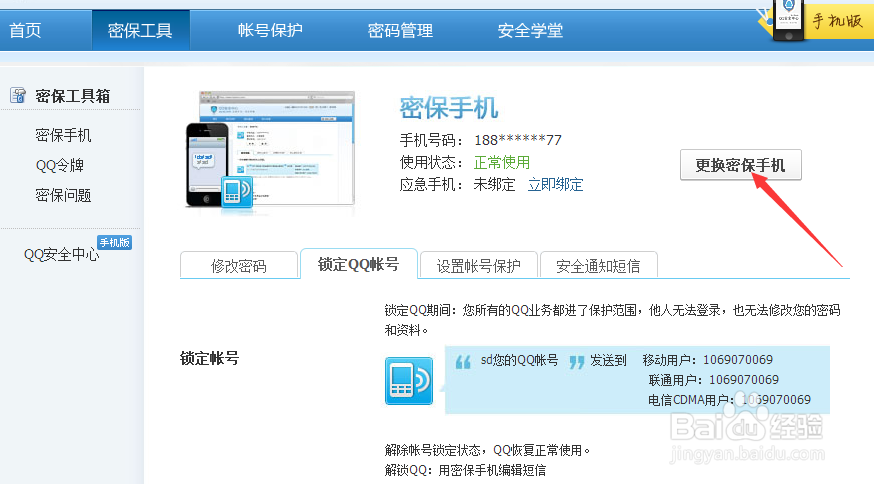Open the 密码管理 navigation item
Screen dimensions: 874x484
(400, 30)
